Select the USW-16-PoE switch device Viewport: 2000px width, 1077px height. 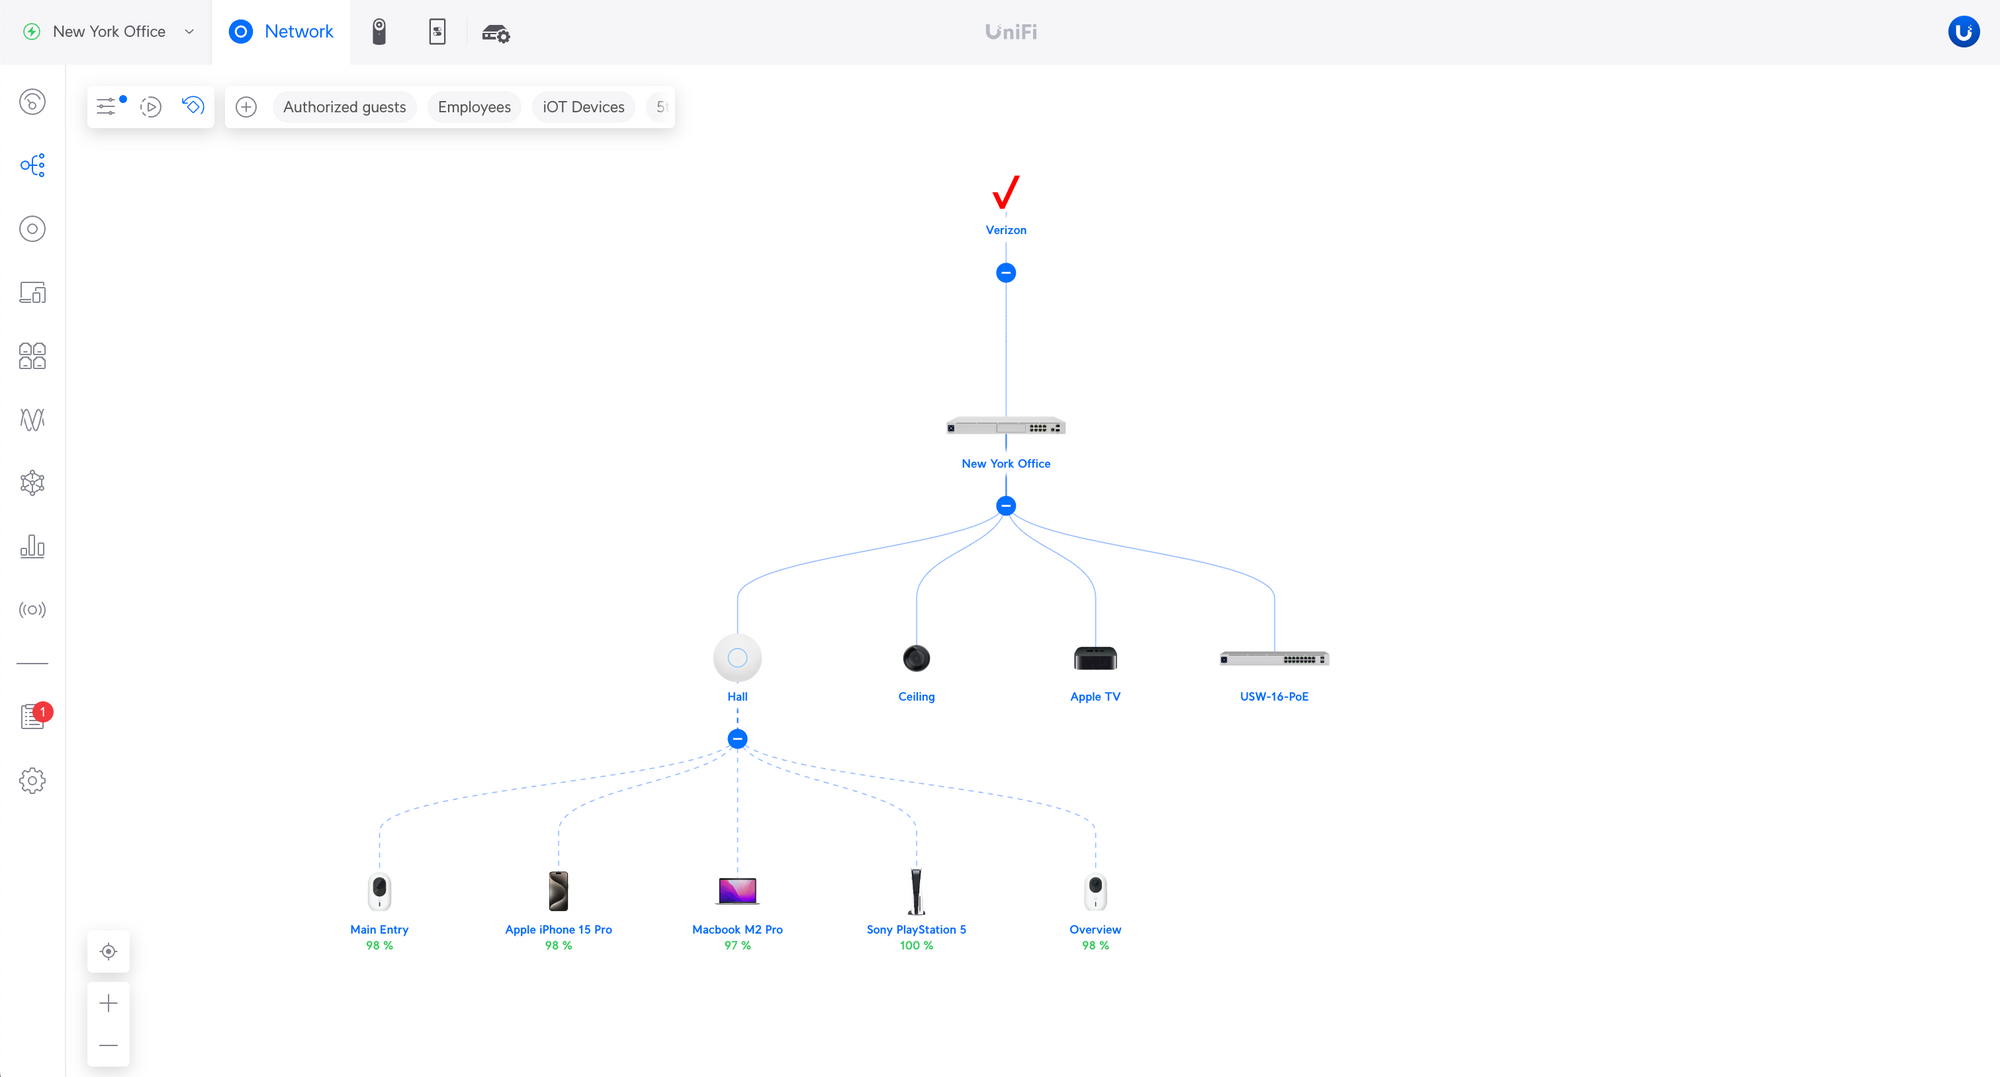point(1274,660)
